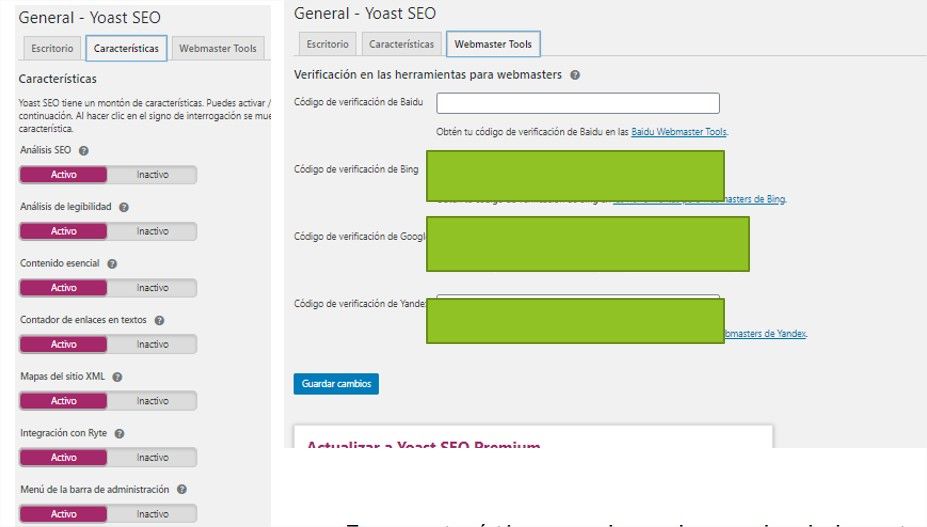Turn Análisis de legibilidad to Inactivo
The image size is (927, 527).
click(153, 231)
